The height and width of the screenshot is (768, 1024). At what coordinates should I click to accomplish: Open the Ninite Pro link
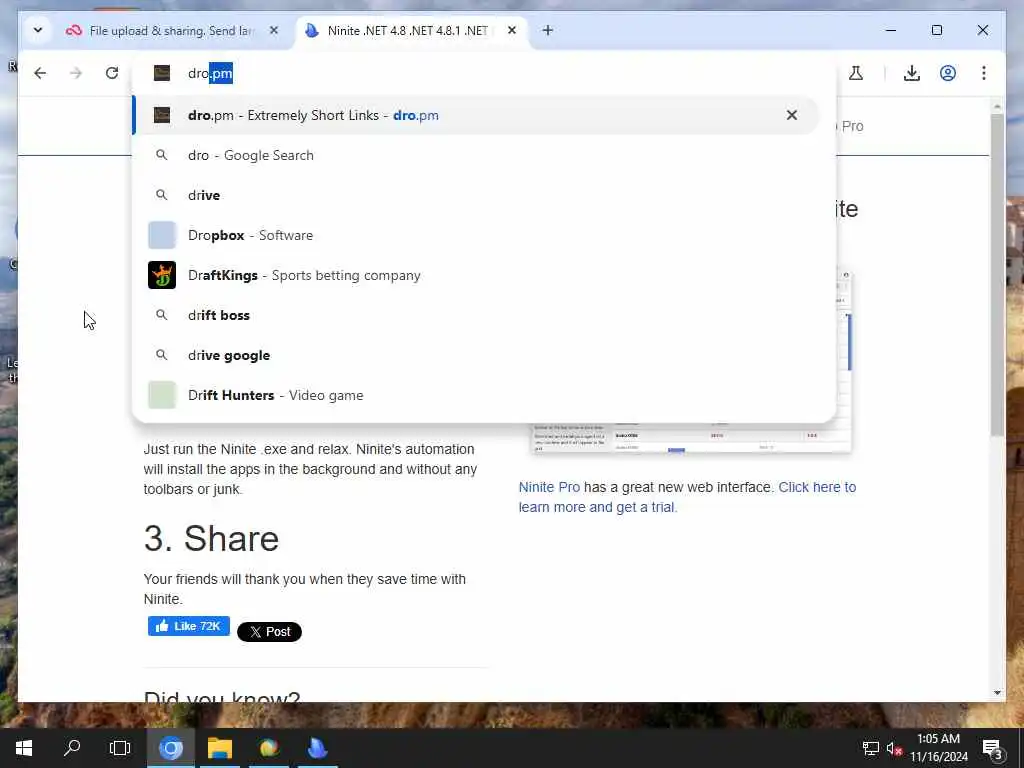[x=549, y=487]
